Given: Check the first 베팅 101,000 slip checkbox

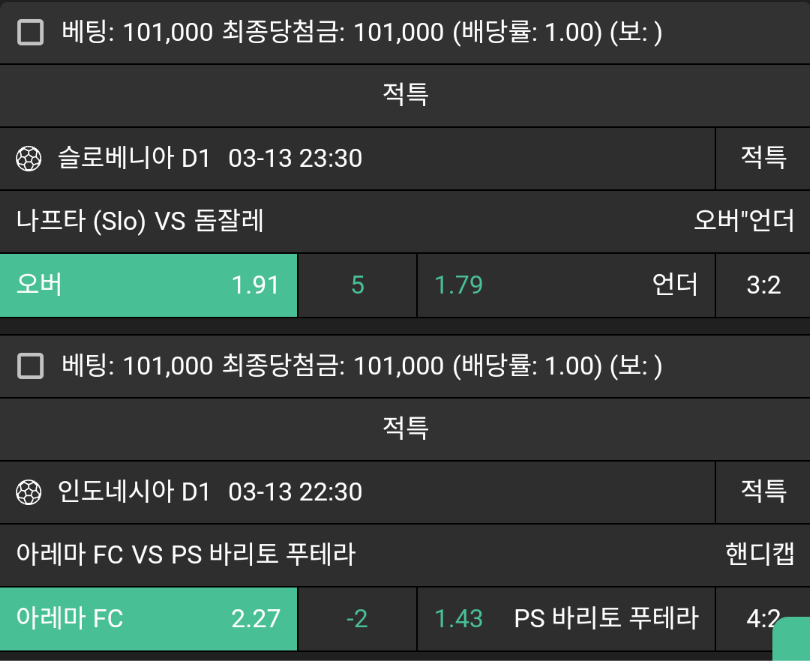Looking at the screenshot, I should (x=32, y=33).
